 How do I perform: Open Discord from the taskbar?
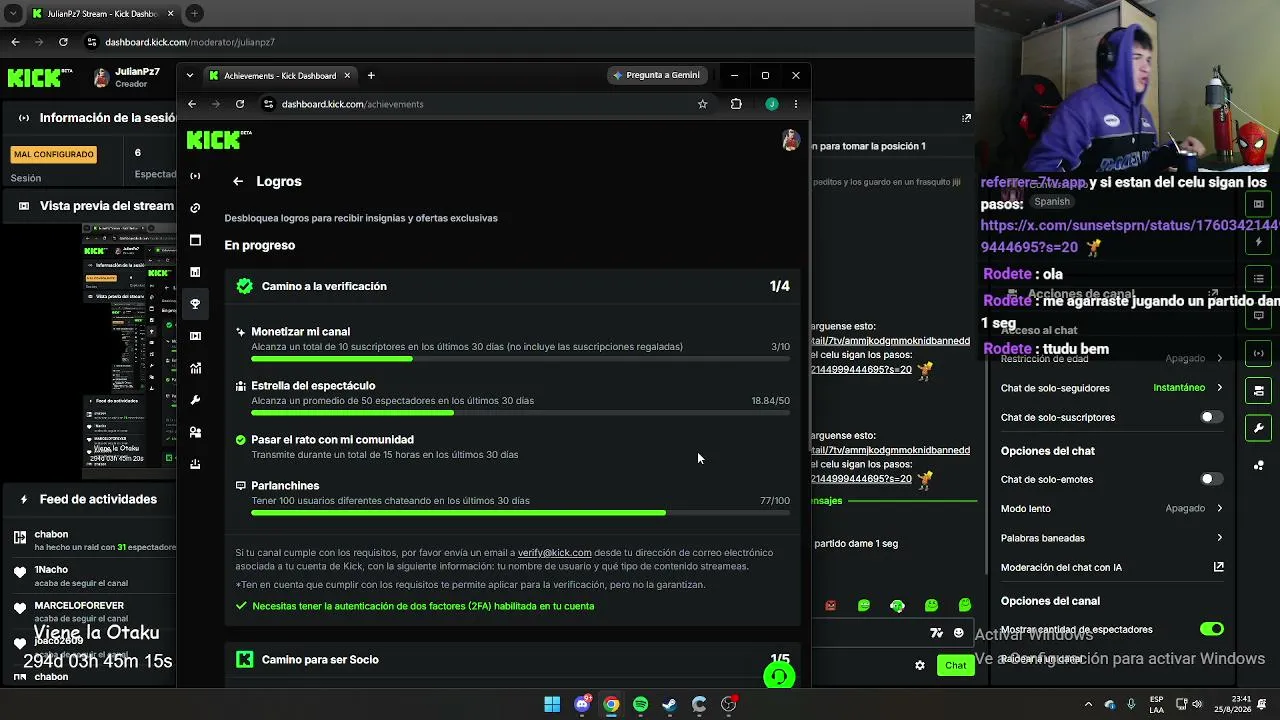(x=582, y=704)
